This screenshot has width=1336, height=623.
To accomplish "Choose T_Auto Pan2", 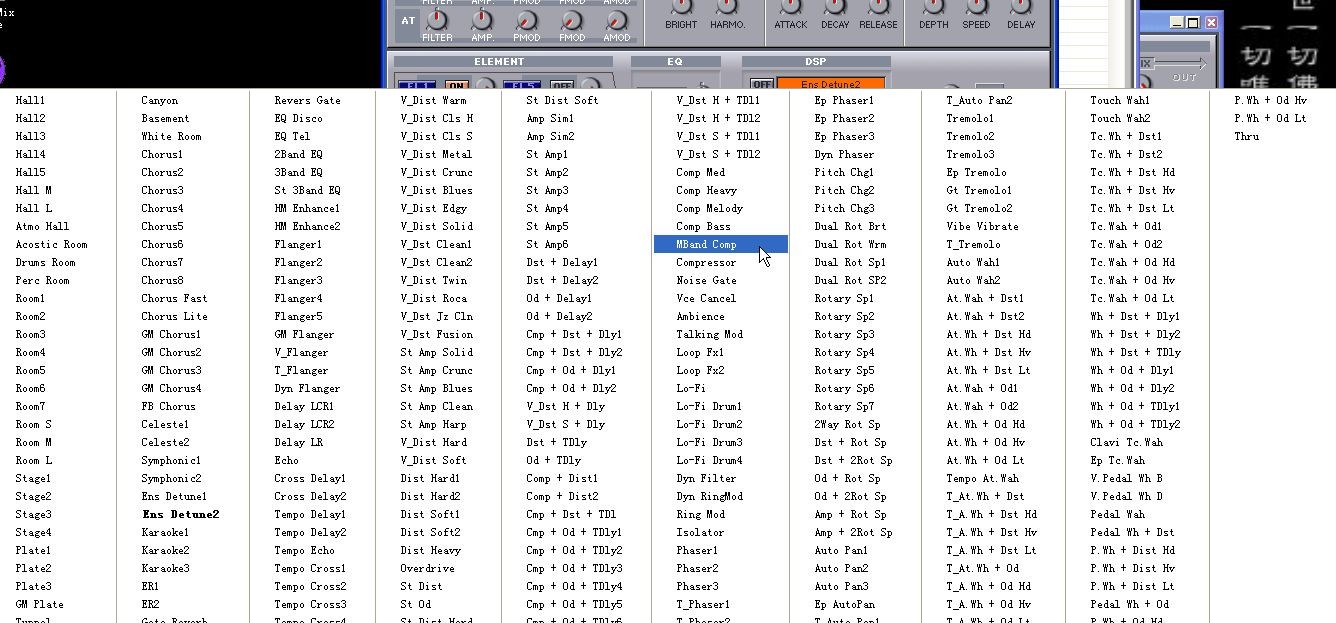I will tap(979, 100).
